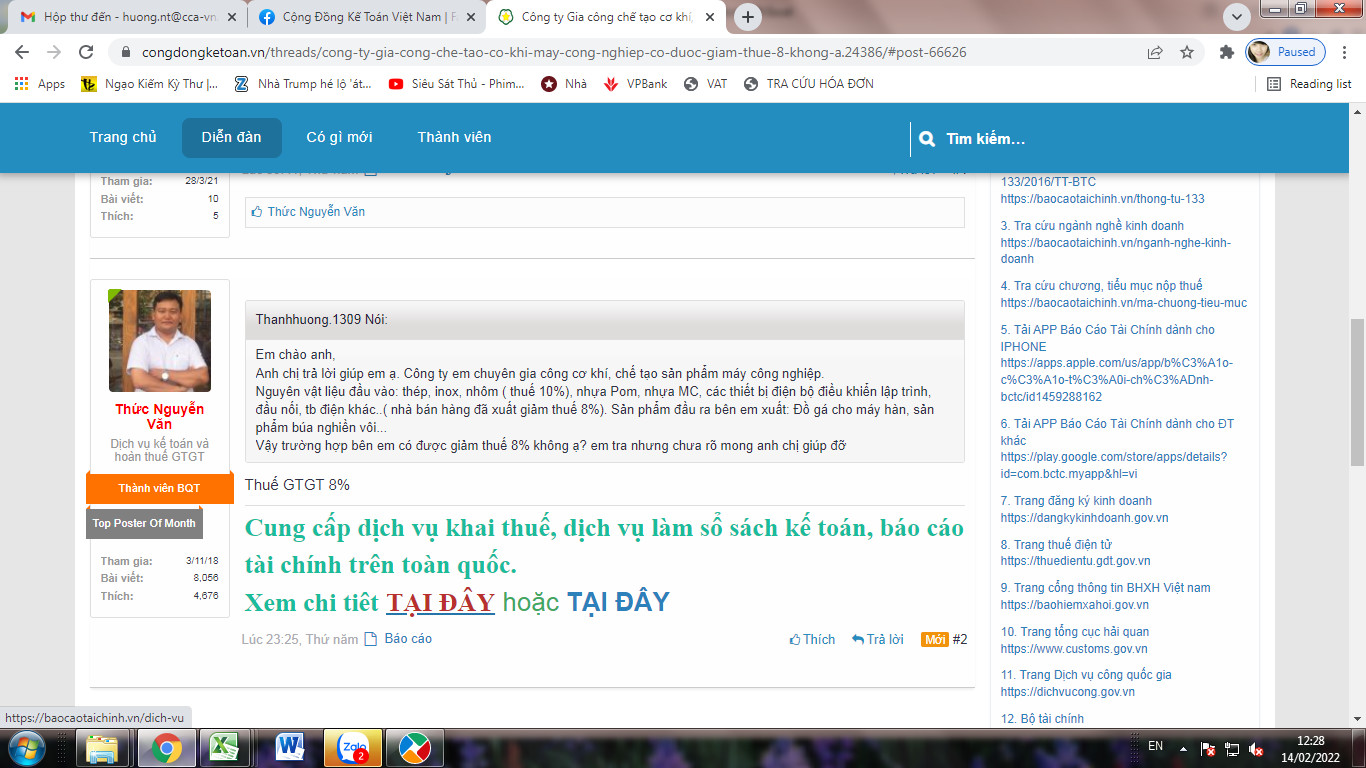
Task: Click the search magnifier icon
Action: point(927,139)
